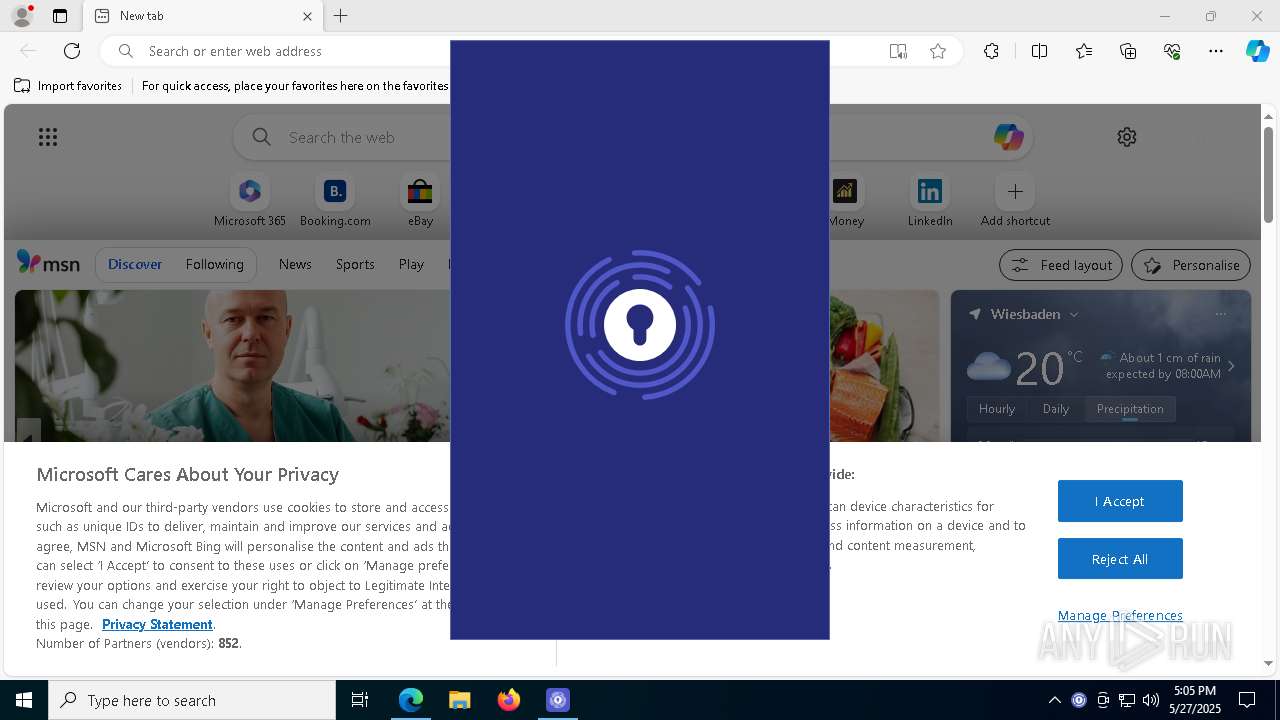Open the app launcher grid icon

48,137
